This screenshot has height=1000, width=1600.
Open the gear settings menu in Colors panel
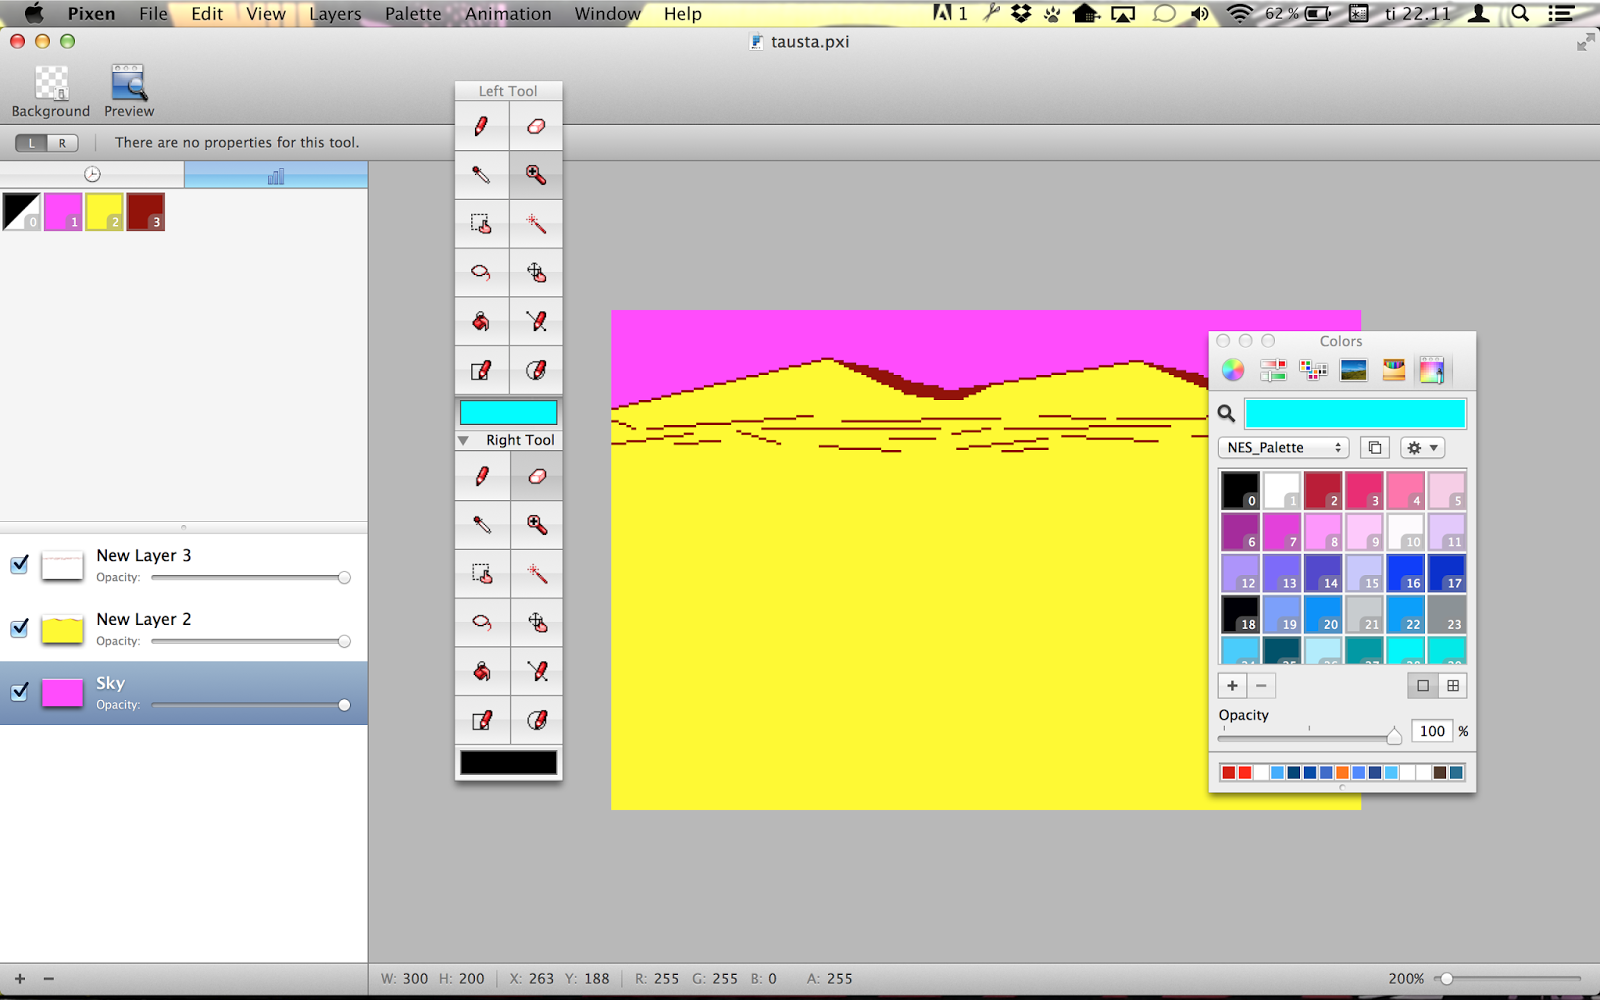click(x=1421, y=447)
